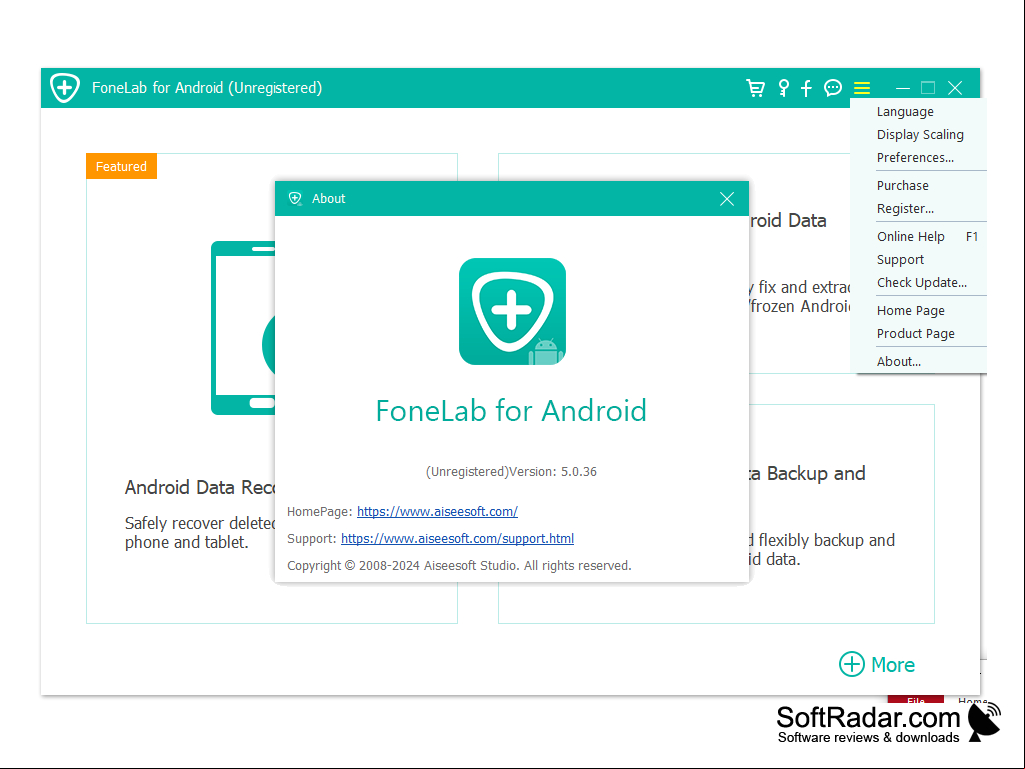The height and width of the screenshot is (769, 1025).
Task: Click the FoneLab shield logo in title bar
Action: point(65,88)
